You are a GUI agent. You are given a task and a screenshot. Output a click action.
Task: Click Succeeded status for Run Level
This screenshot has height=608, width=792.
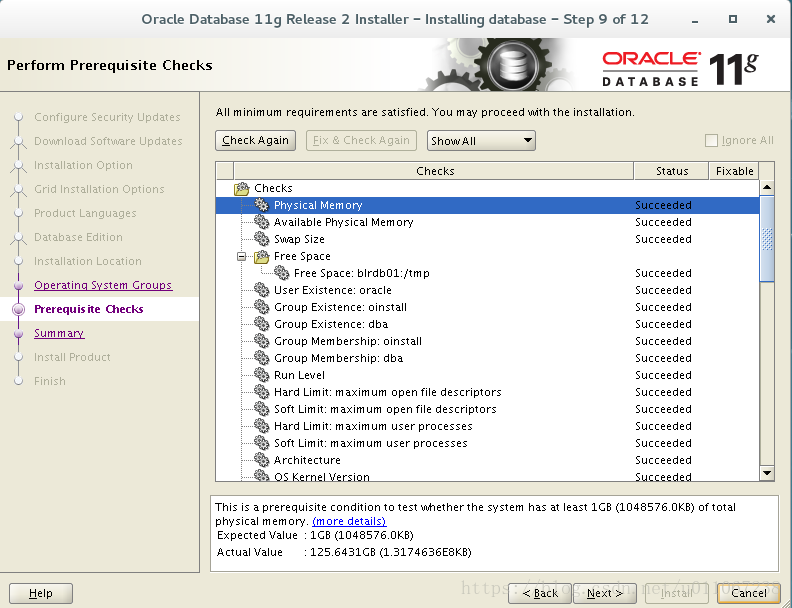pyautogui.click(x=663, y=375)
